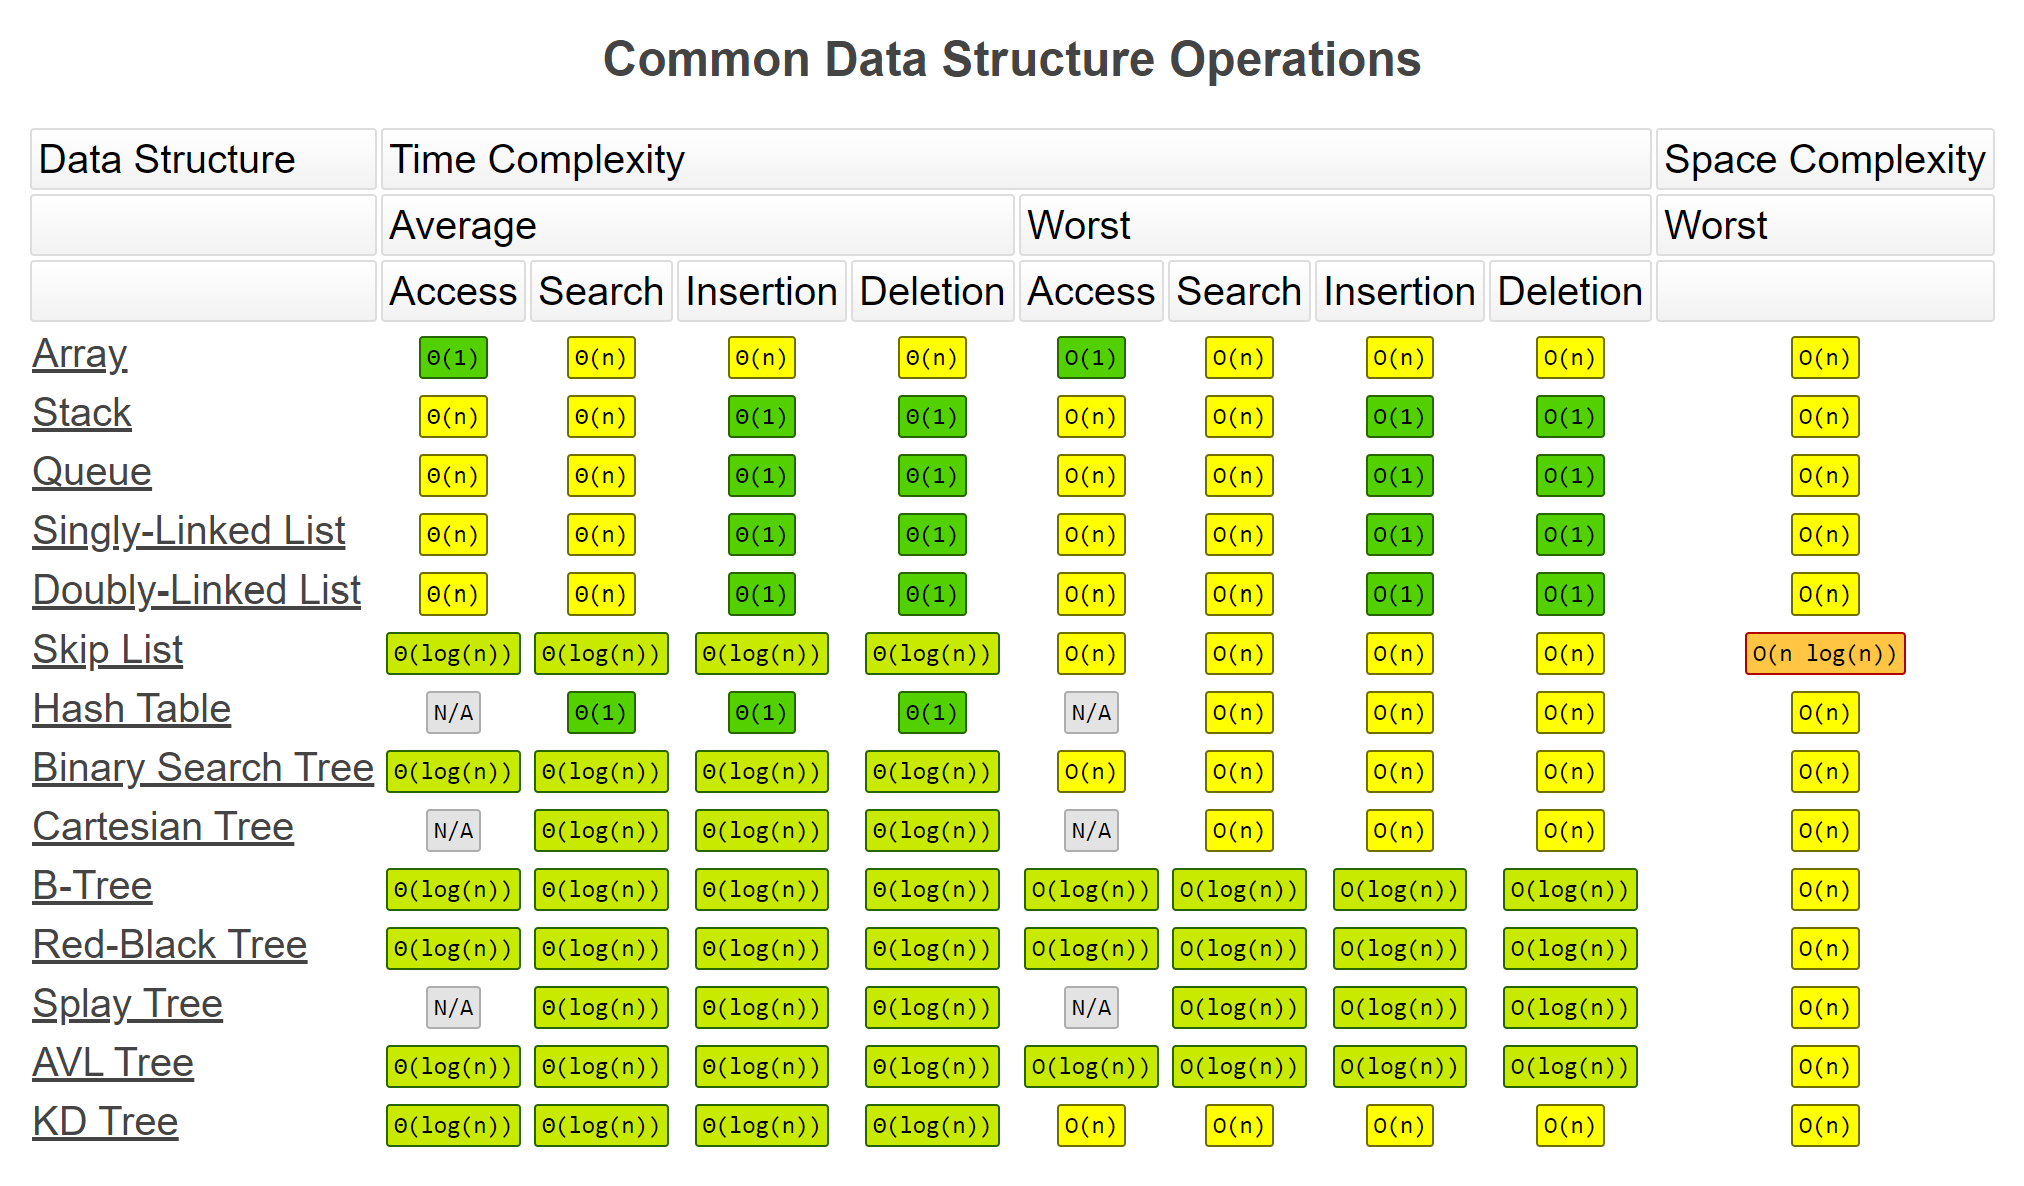Open the AVL Tree link

point(113,1063)
